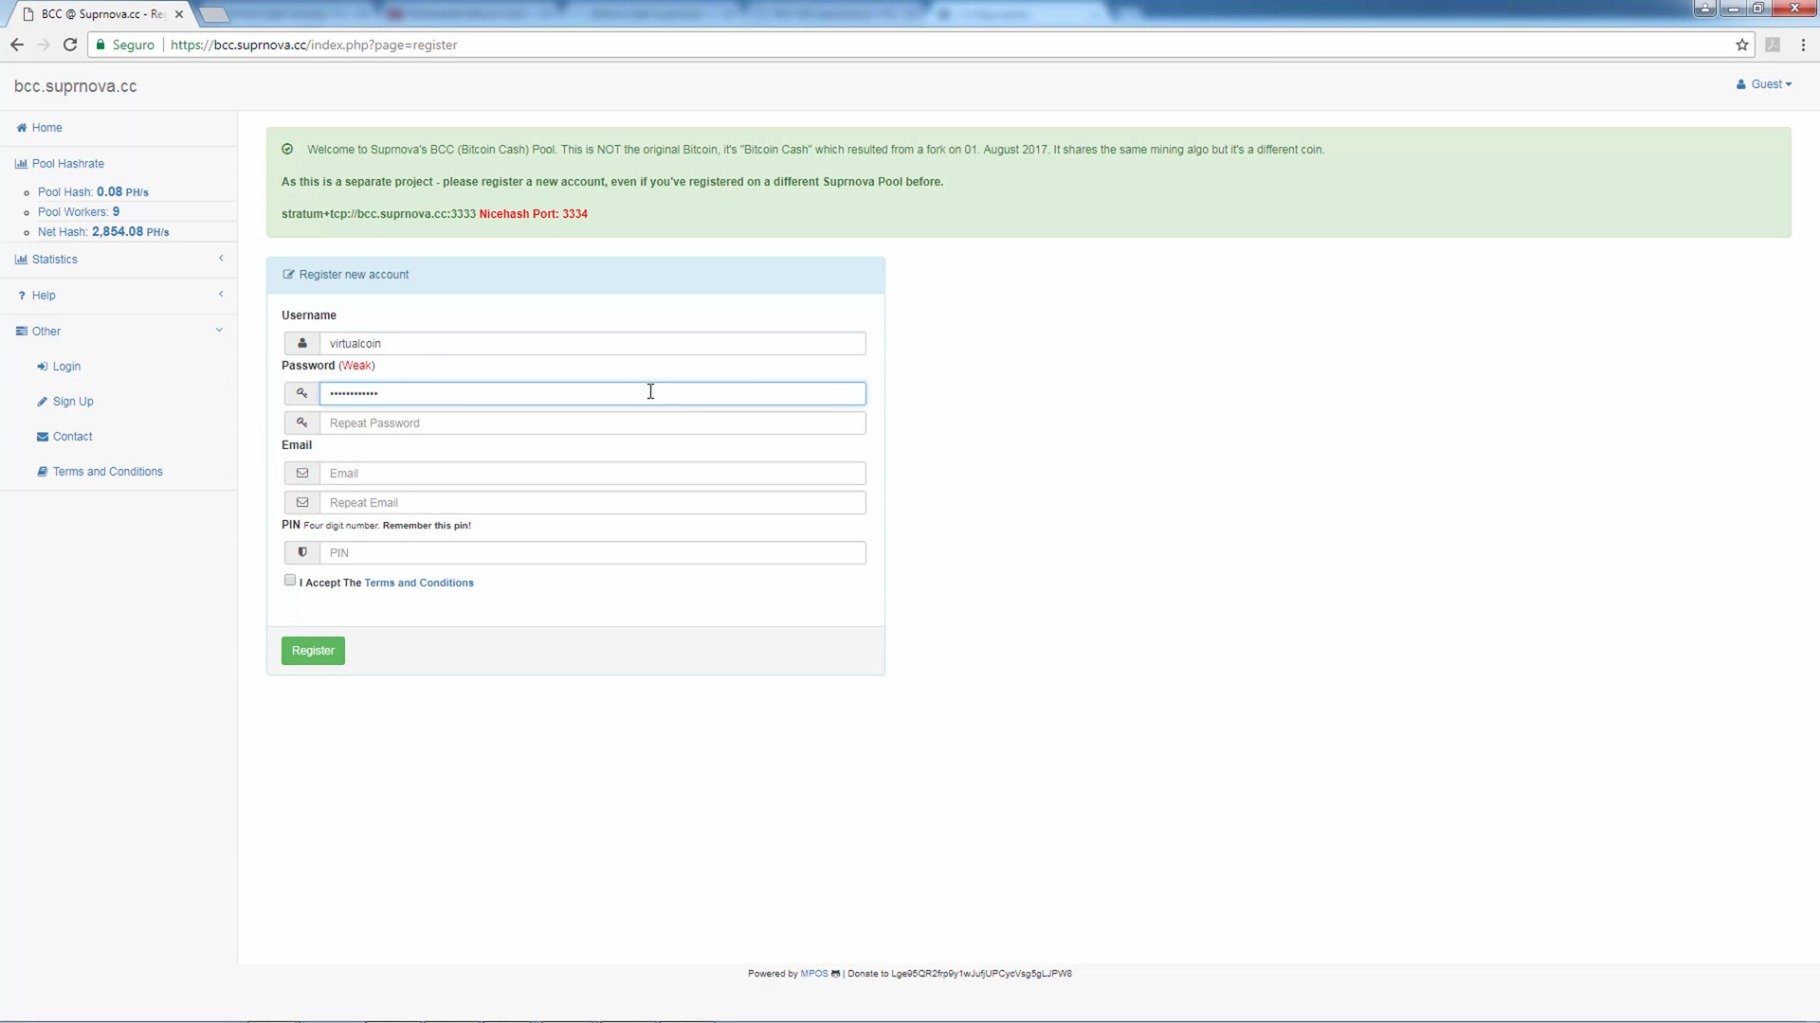Click the browser forward arrow
This screenshot has height=1023, width=1820.
click(43, 45)
